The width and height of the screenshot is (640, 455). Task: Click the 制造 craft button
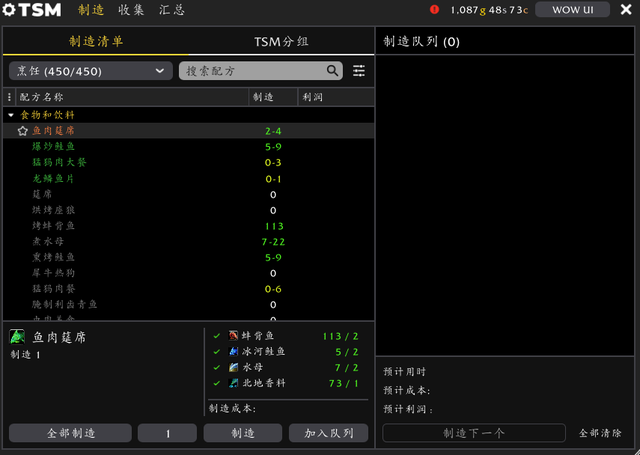tap(243, 433)
